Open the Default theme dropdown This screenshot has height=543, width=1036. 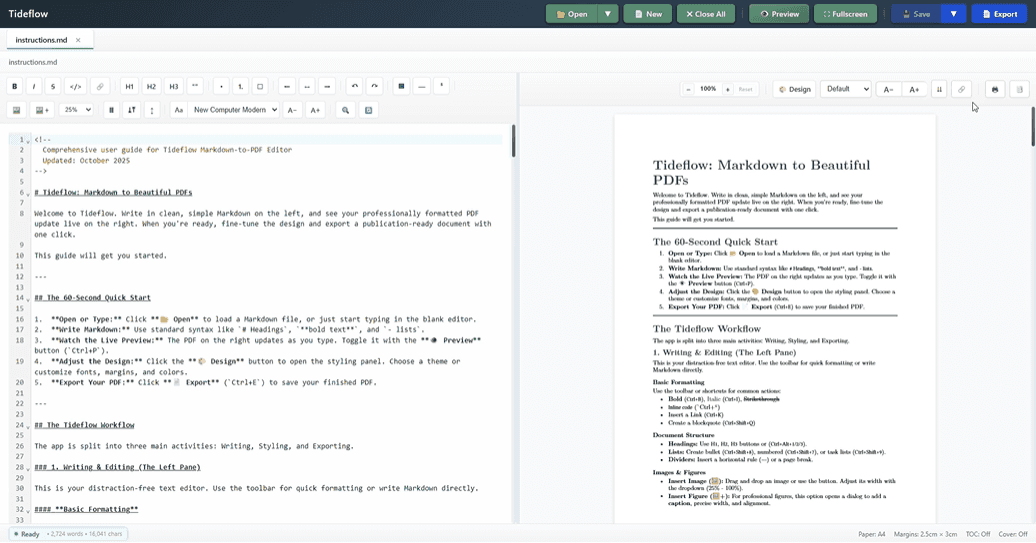coord(846,89)
